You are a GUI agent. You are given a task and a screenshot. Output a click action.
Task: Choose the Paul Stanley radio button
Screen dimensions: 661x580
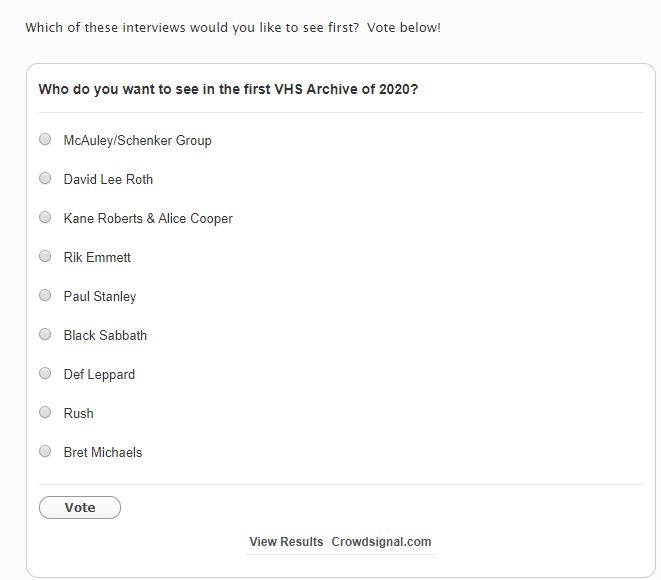[x=45, y=296]
